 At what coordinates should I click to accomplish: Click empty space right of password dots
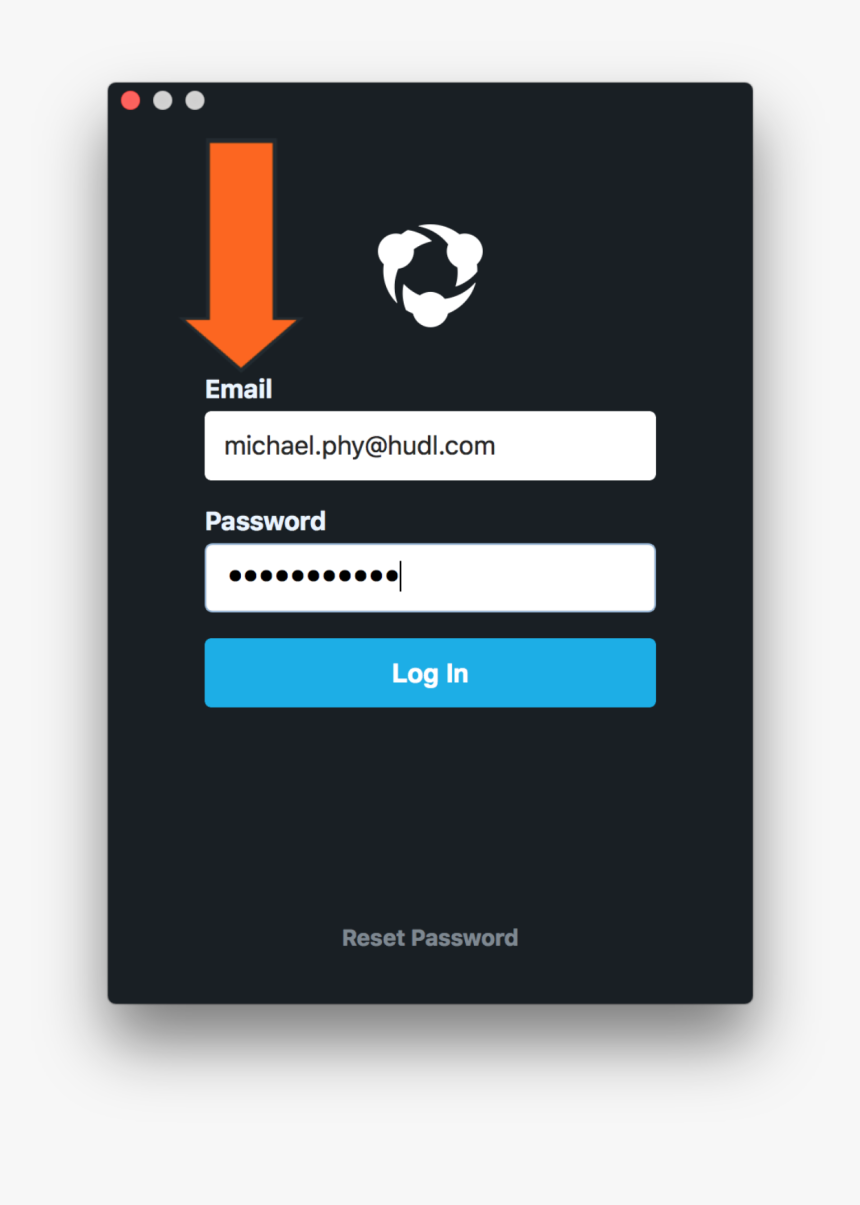coord(527,578)
